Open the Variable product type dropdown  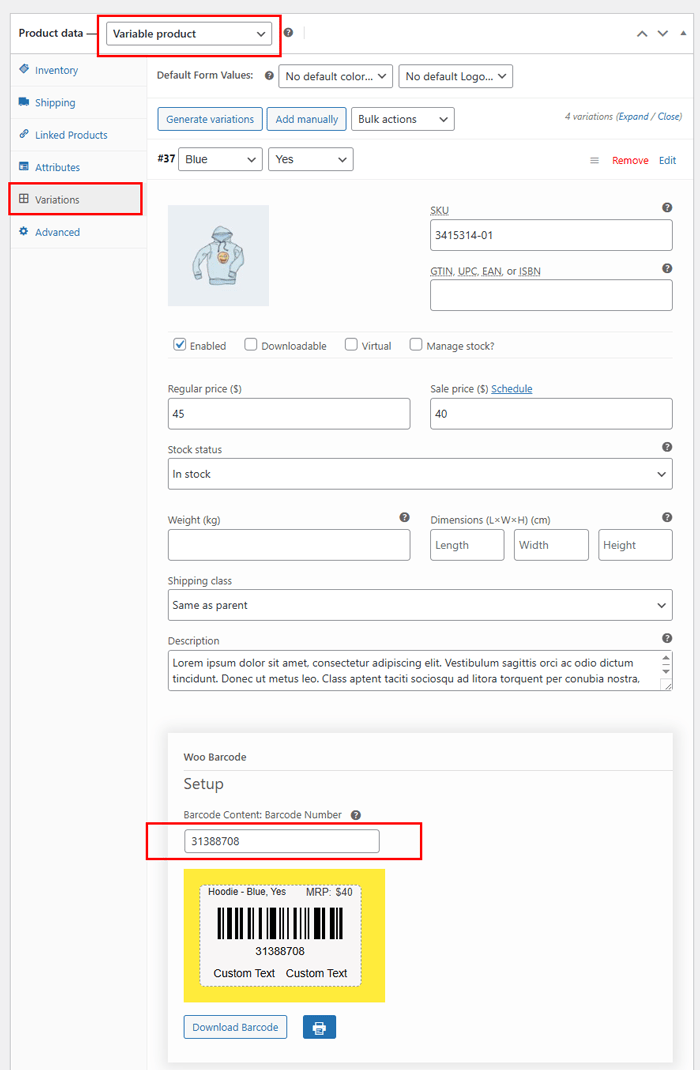tap(189, 34)
